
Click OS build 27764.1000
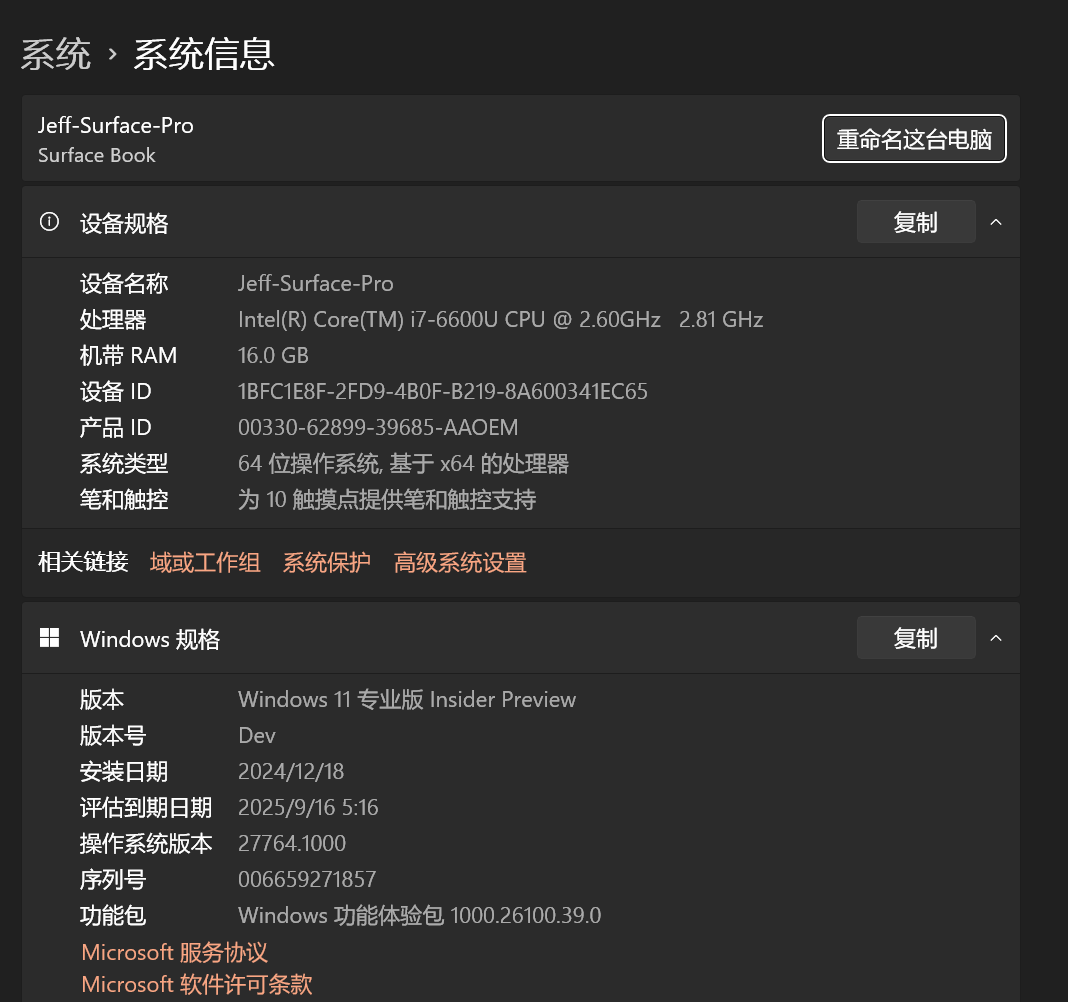coord(292,843)
